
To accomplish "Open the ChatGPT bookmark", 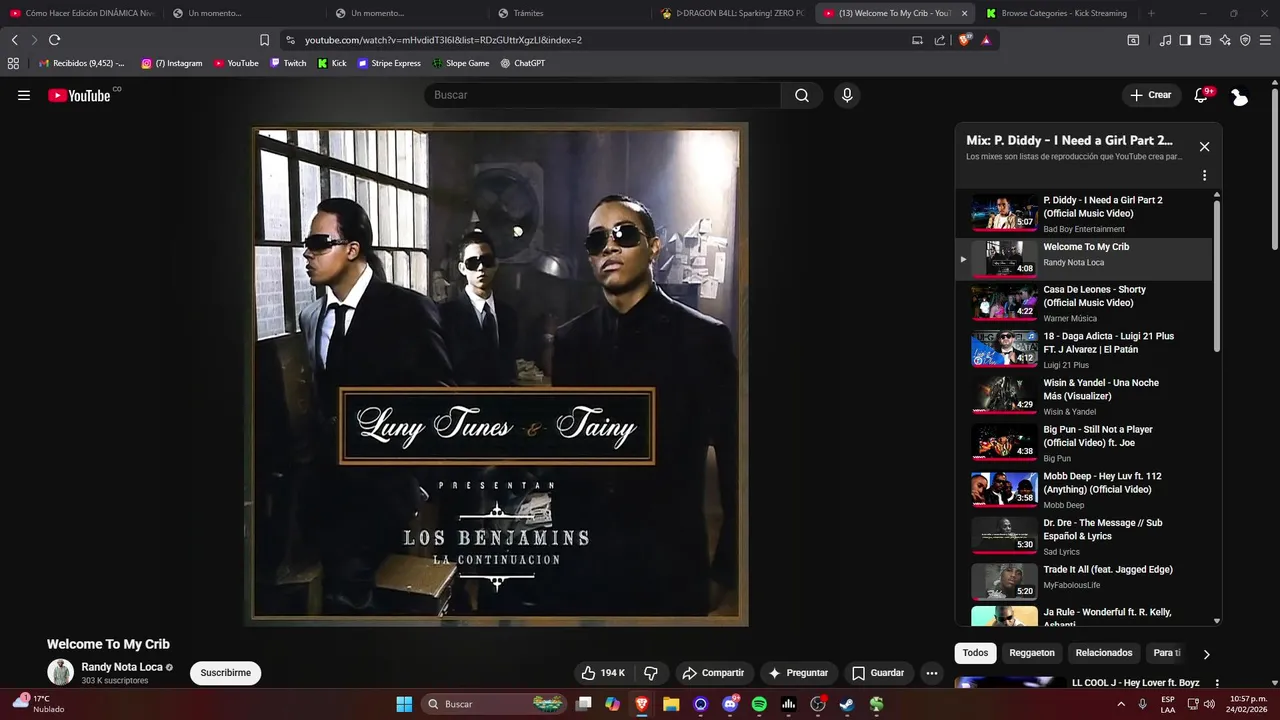I will 522,63.
